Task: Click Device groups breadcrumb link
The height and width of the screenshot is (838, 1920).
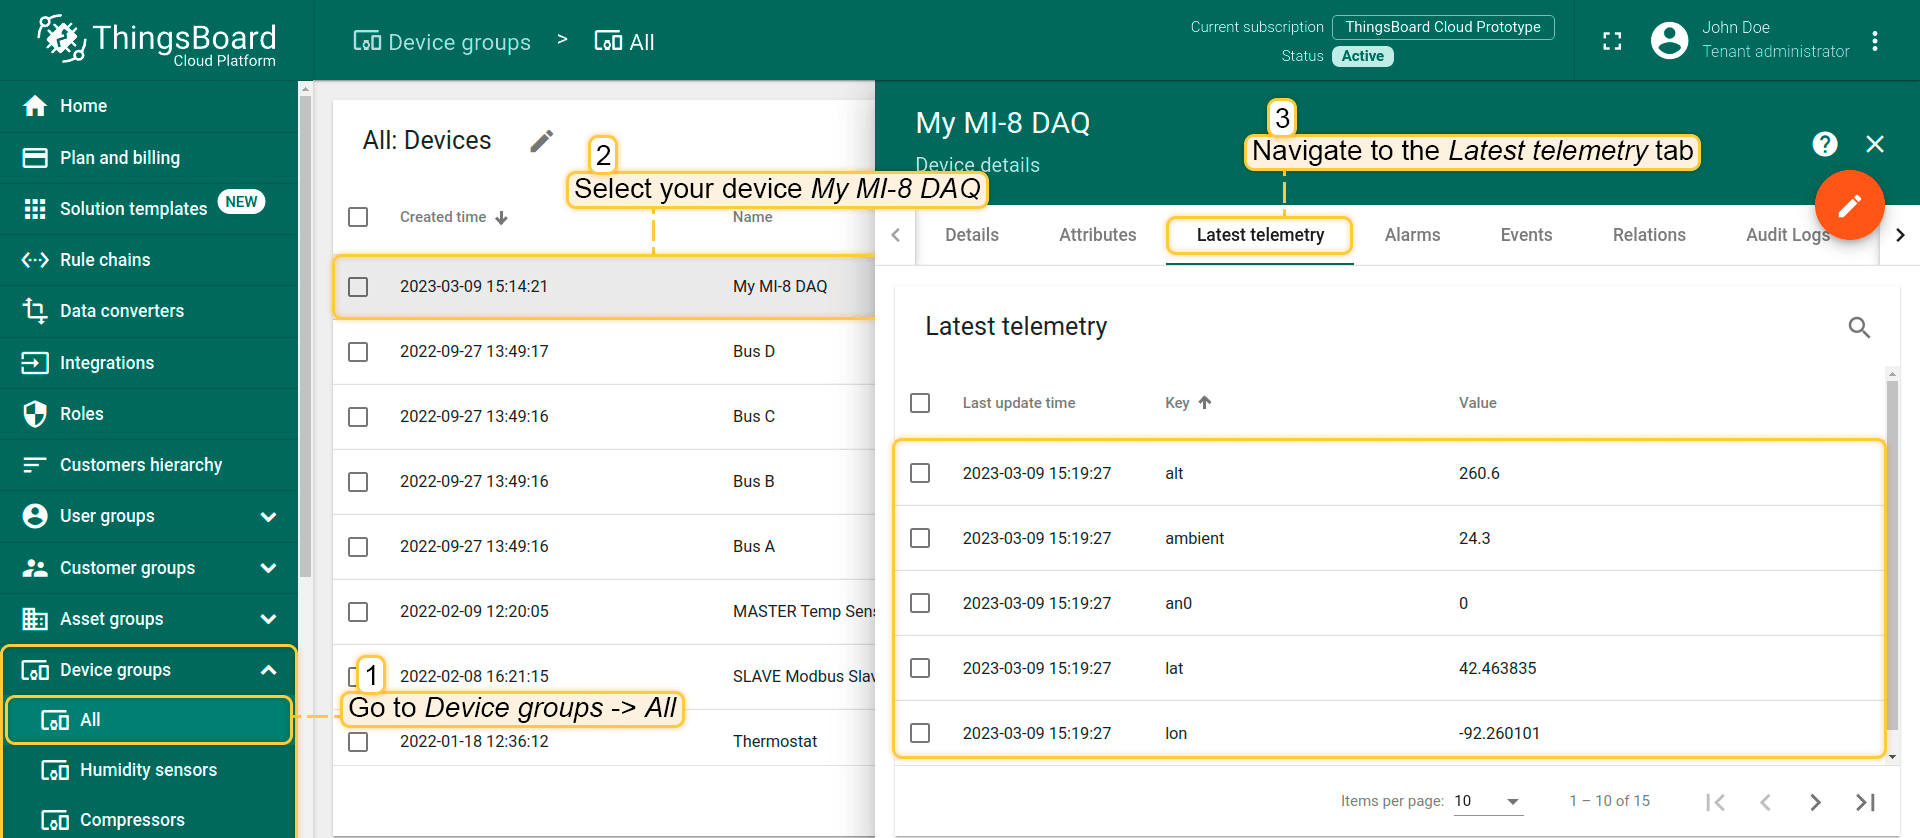Action: click(442, 42)
